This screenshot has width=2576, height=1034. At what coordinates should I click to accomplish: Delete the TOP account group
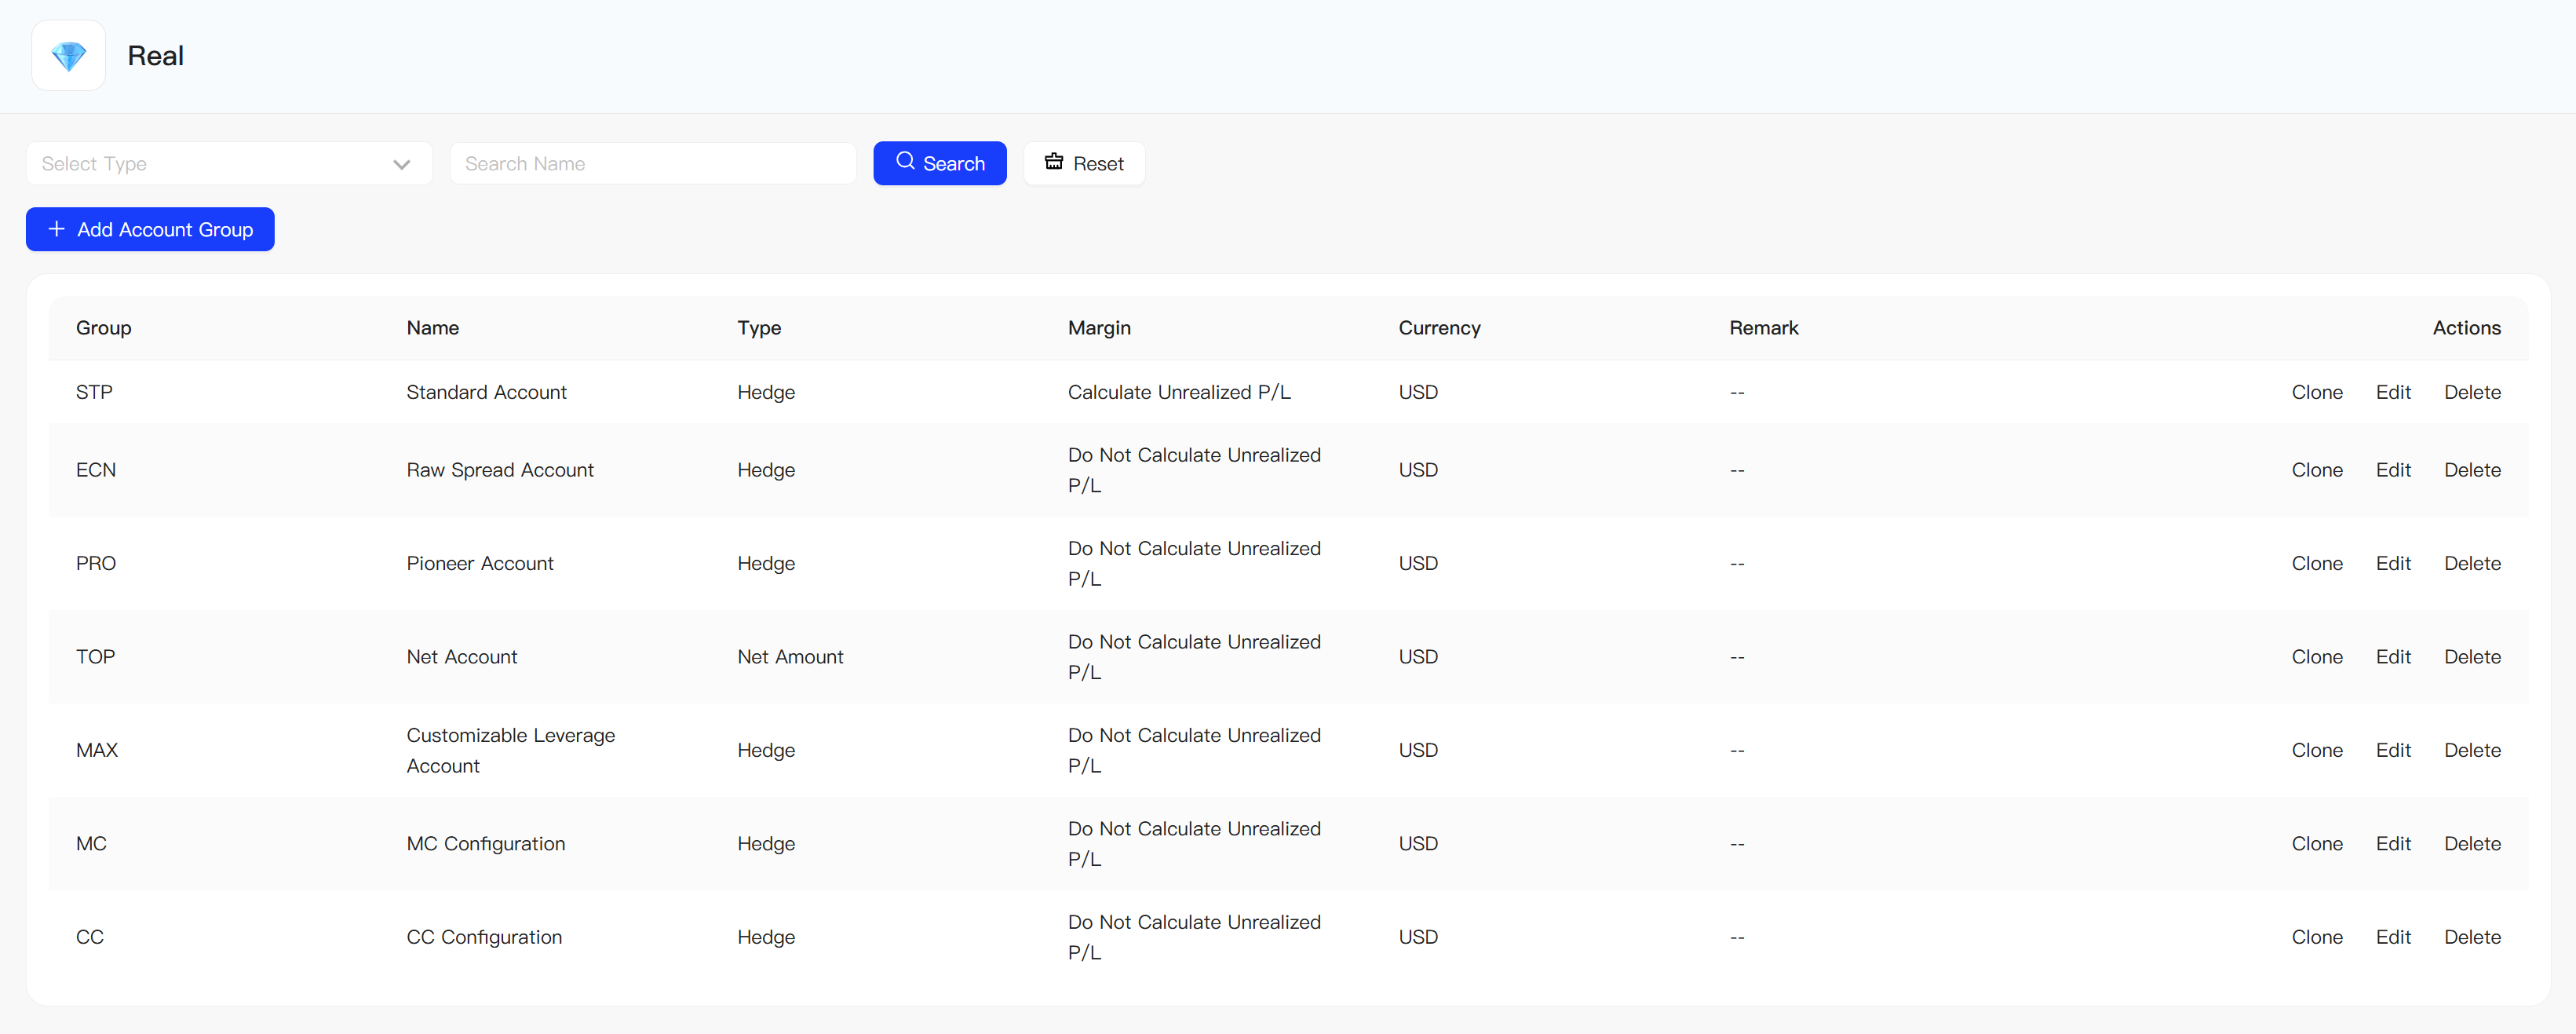click(x=2472, y=657)
